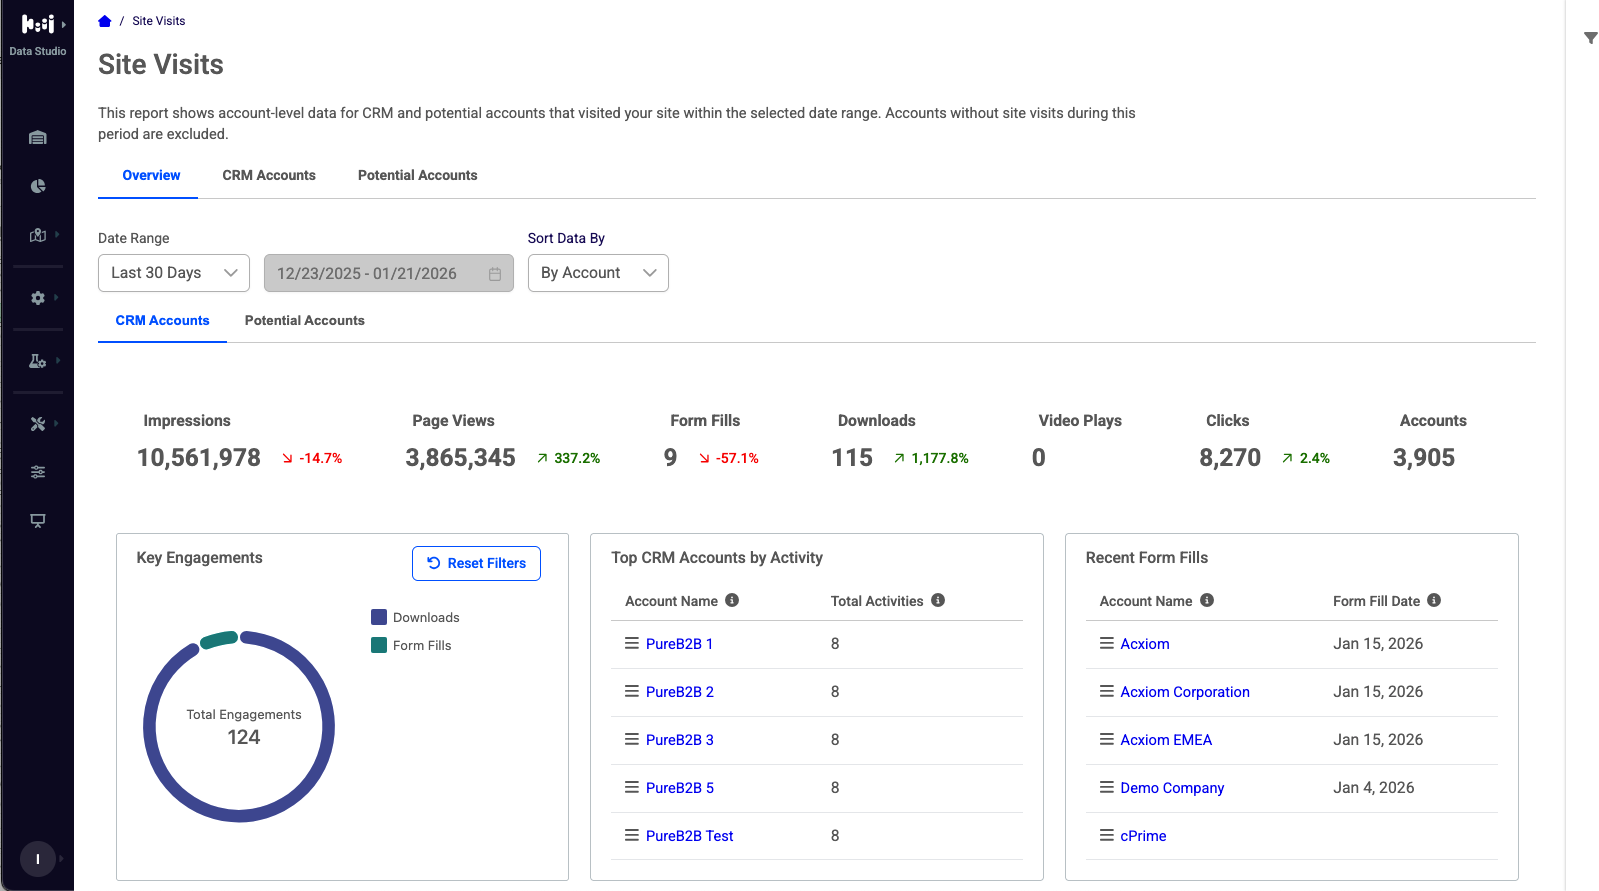Click the Impressions value 10,561,978

[x=199, y=458]
